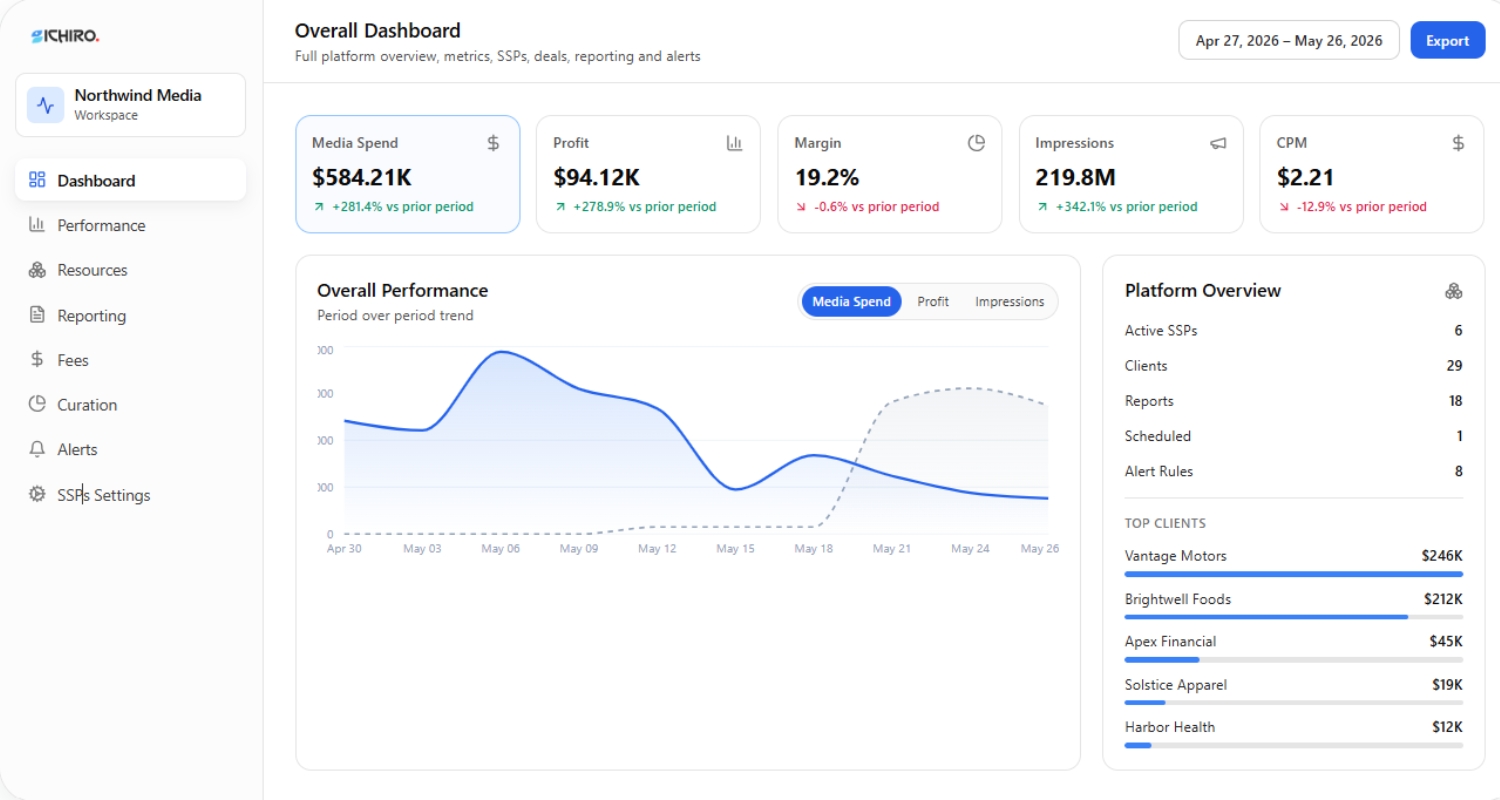
Task: Click the Active SSPs count row
Action: (1293, 330)
